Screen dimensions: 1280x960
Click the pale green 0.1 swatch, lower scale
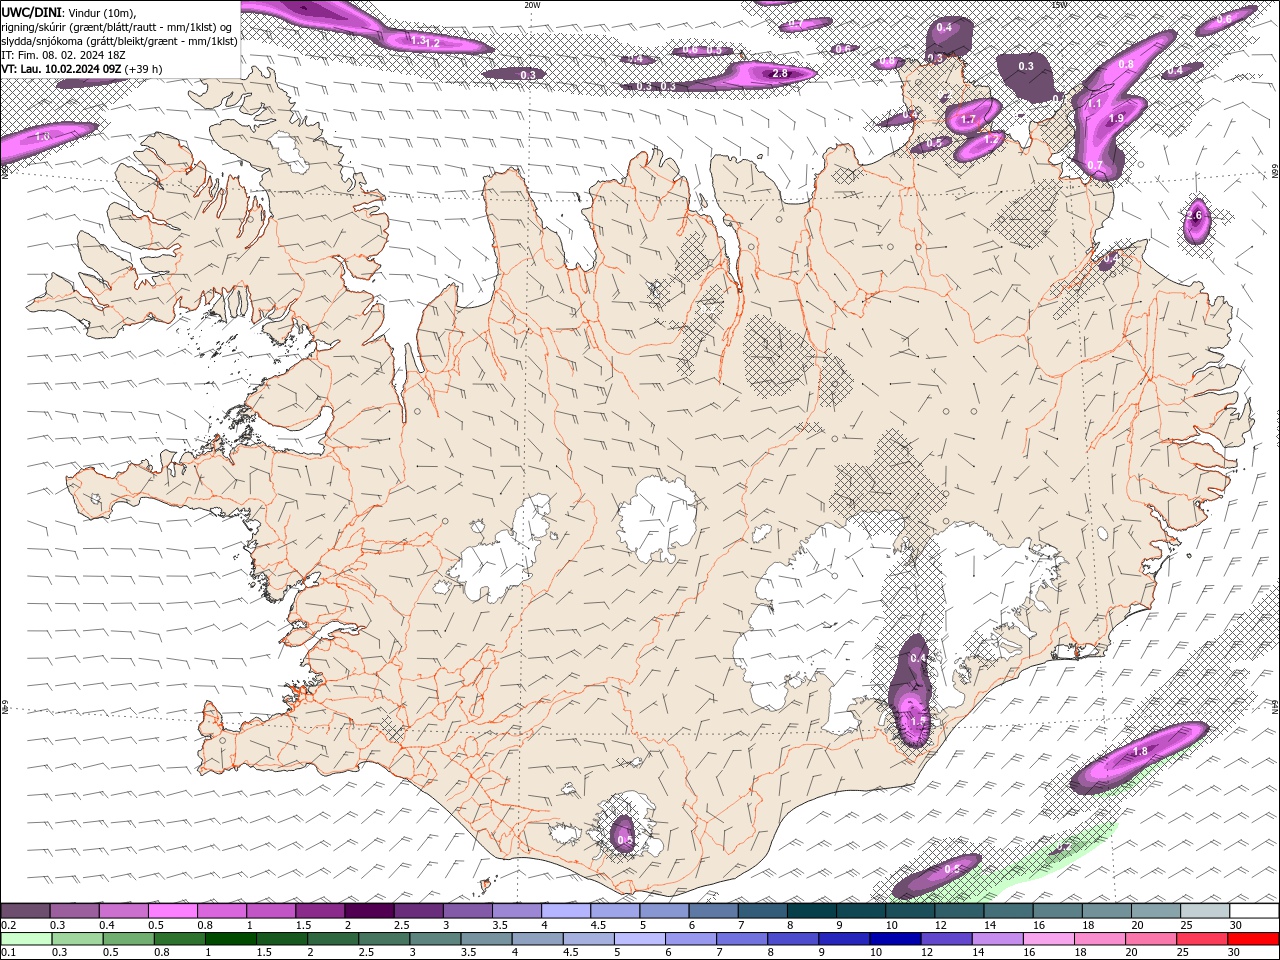(x=26, y=939)
